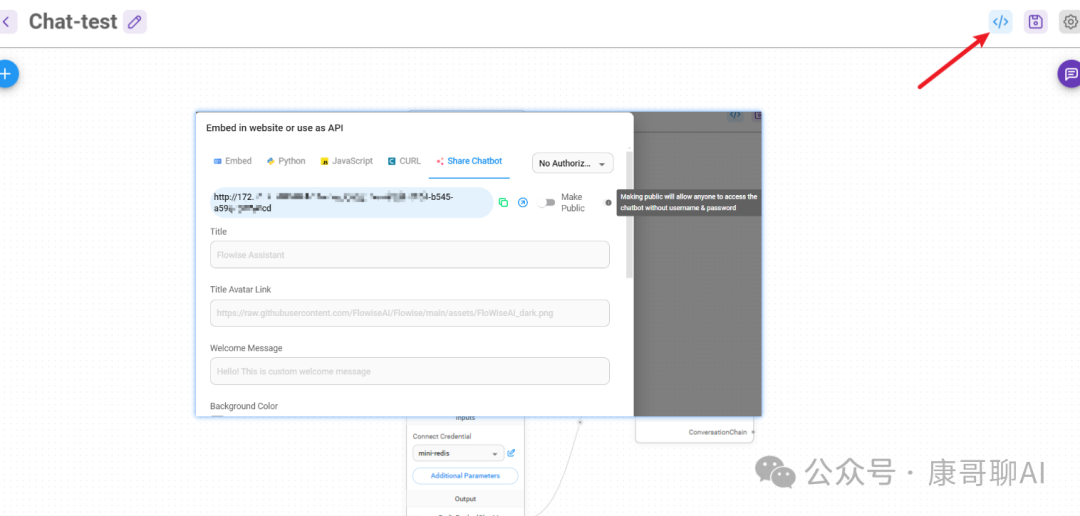
Task: Click the Make Public info icon
Action: click(608, 203)
